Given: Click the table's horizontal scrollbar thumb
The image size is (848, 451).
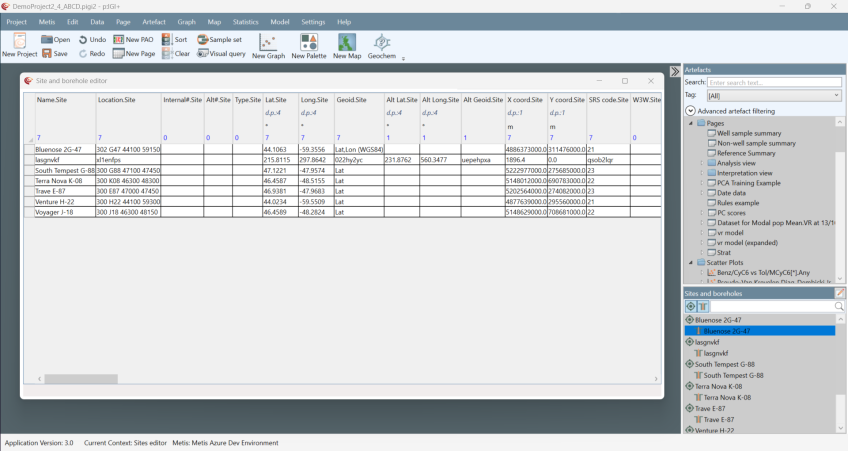Looking at the screenshot, I should click(x=82, y=379).
